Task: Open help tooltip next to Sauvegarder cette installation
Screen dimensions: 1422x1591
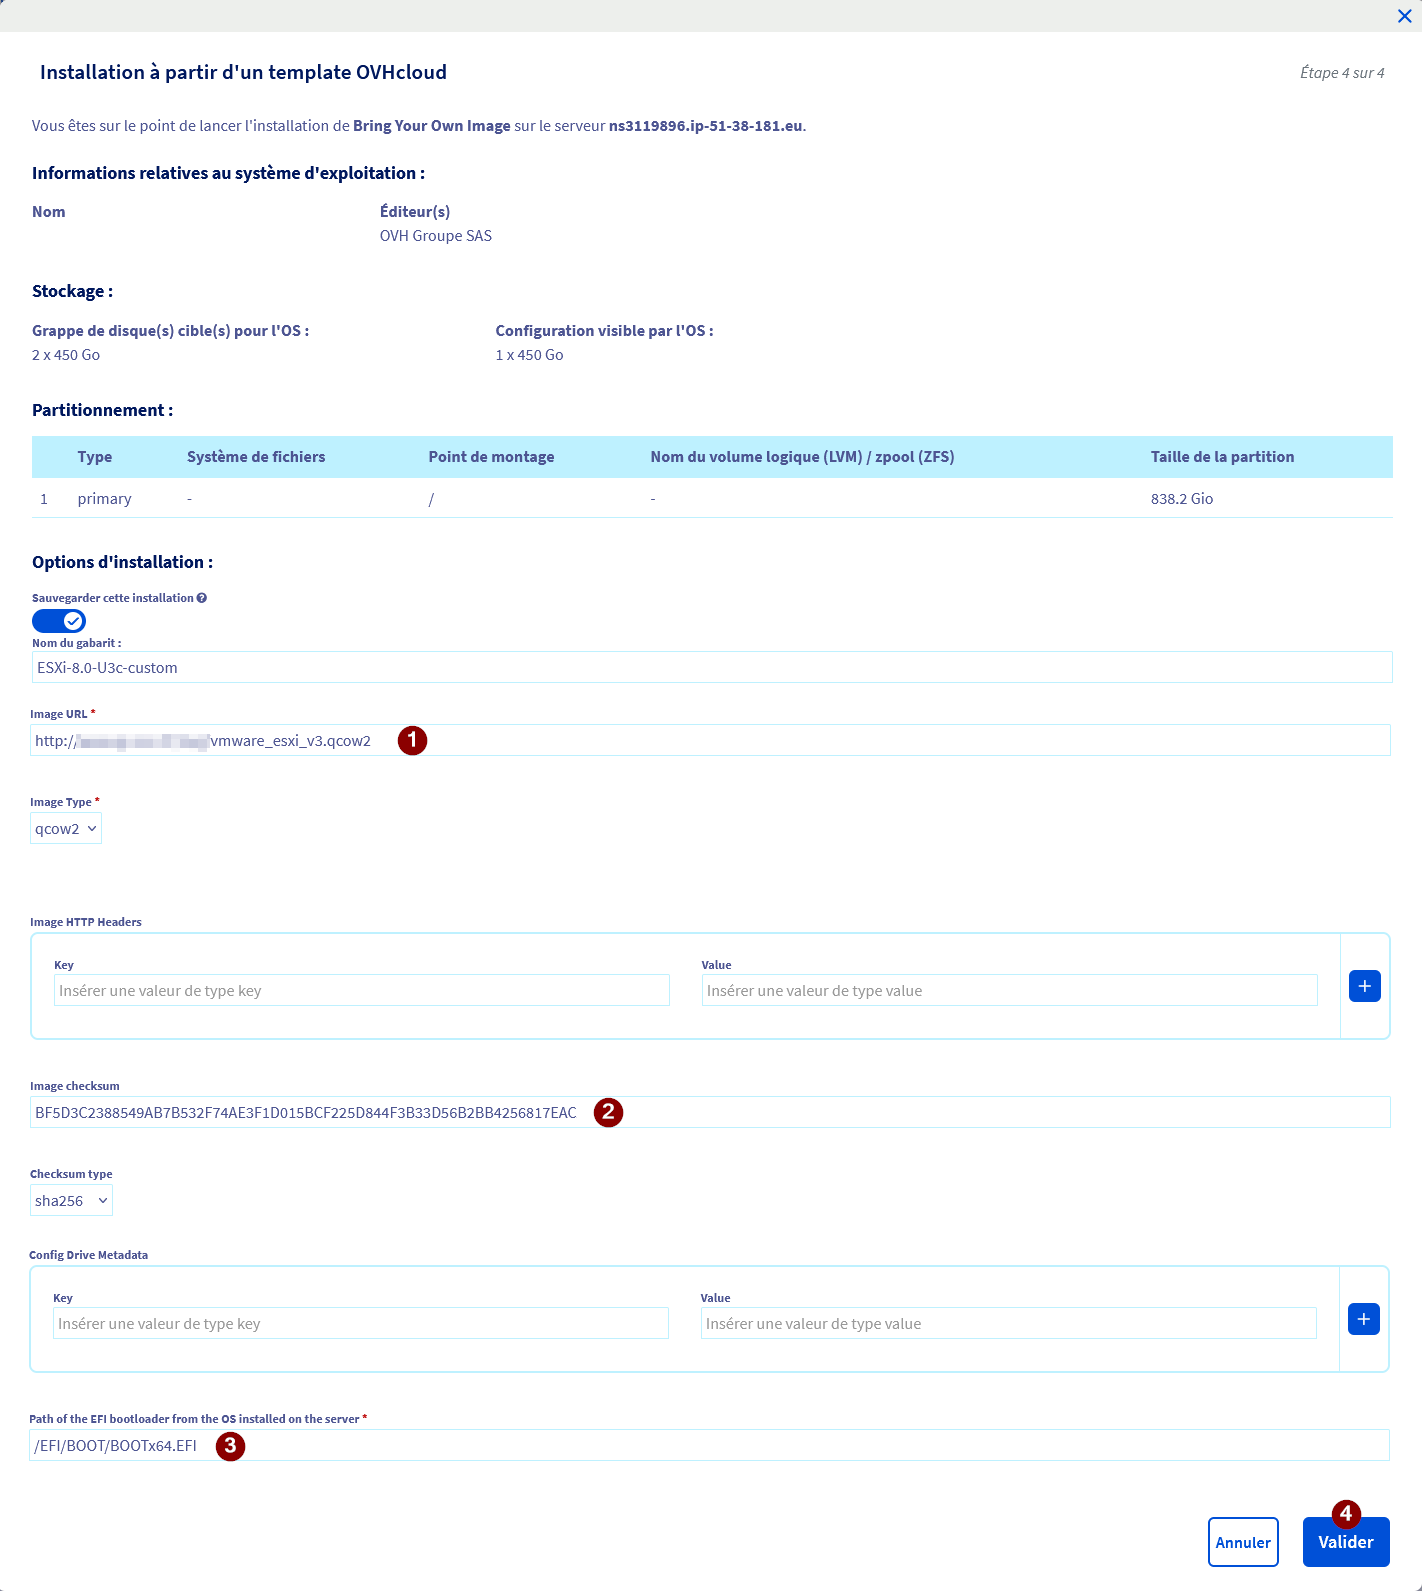Action: (202, 598)
